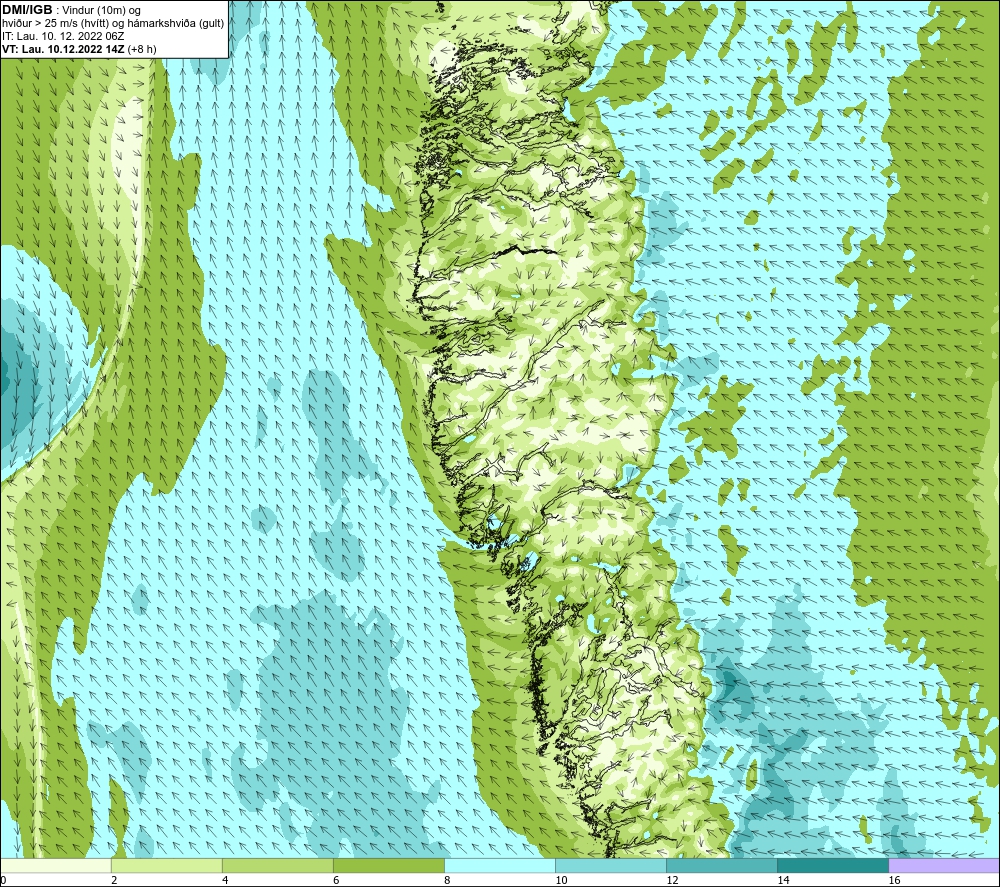Click the 8–10 m/s pale cyan legend swatch
The height and width of the screenshot is (887, 1000).
pos(499,865)
